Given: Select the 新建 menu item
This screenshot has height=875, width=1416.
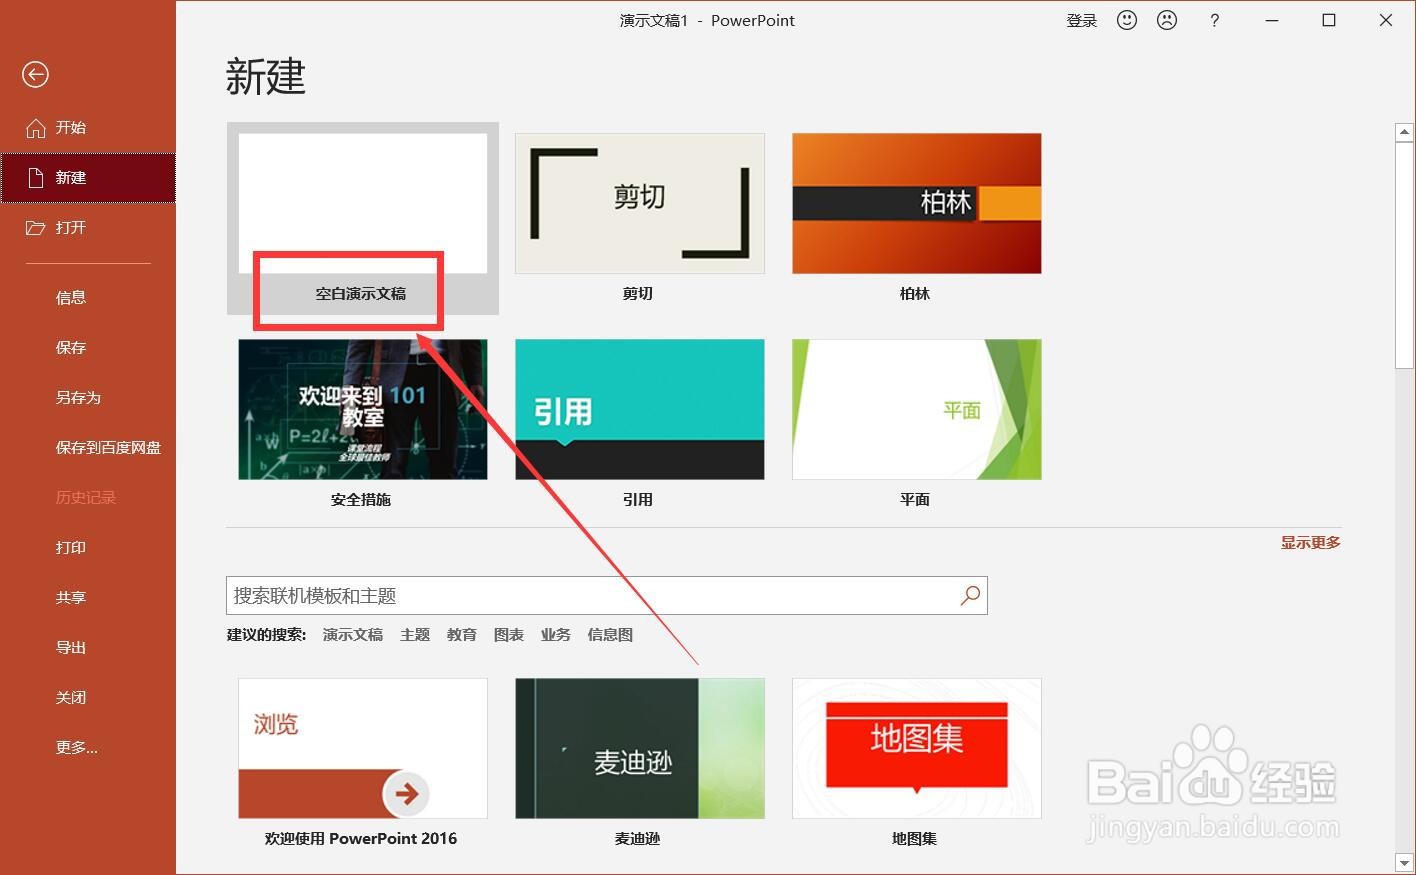Looking at the screenshot, I should 88,178.
